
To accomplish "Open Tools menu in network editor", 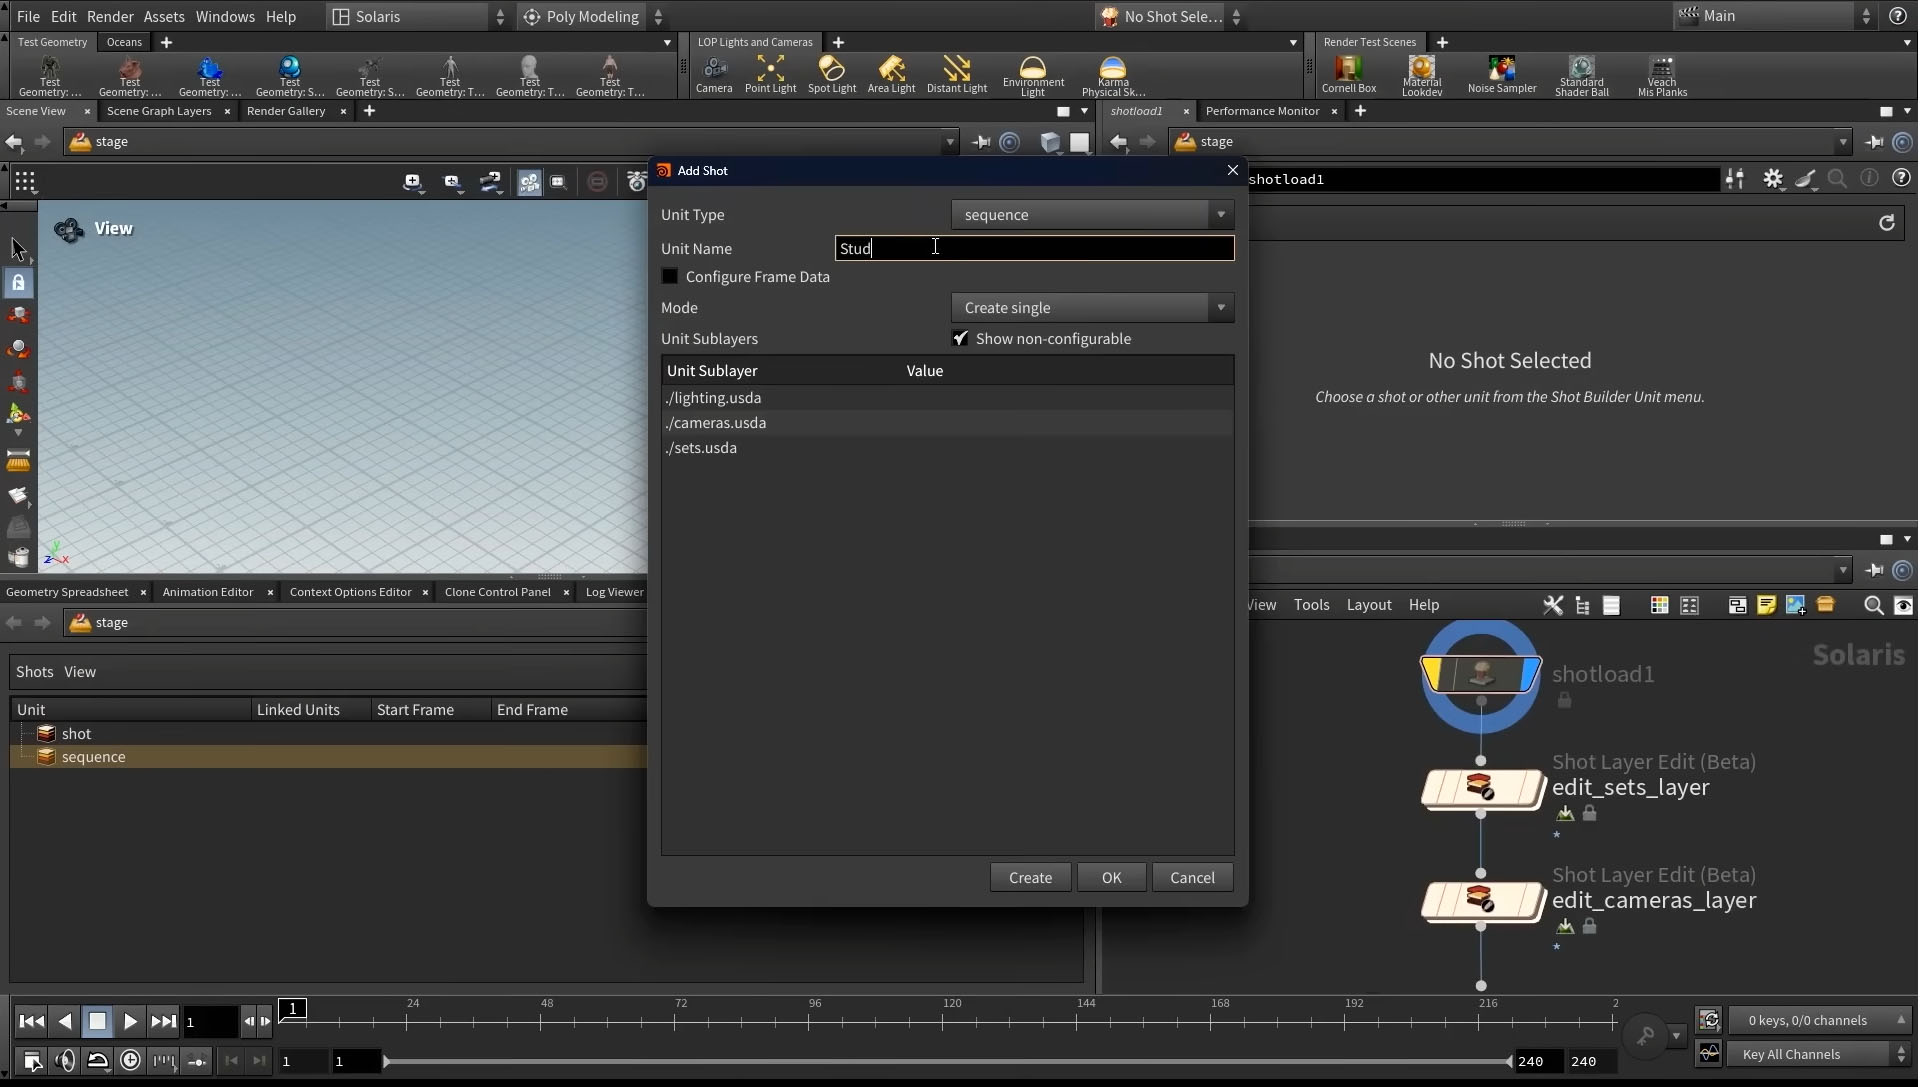I will (x=1311, y=605).
